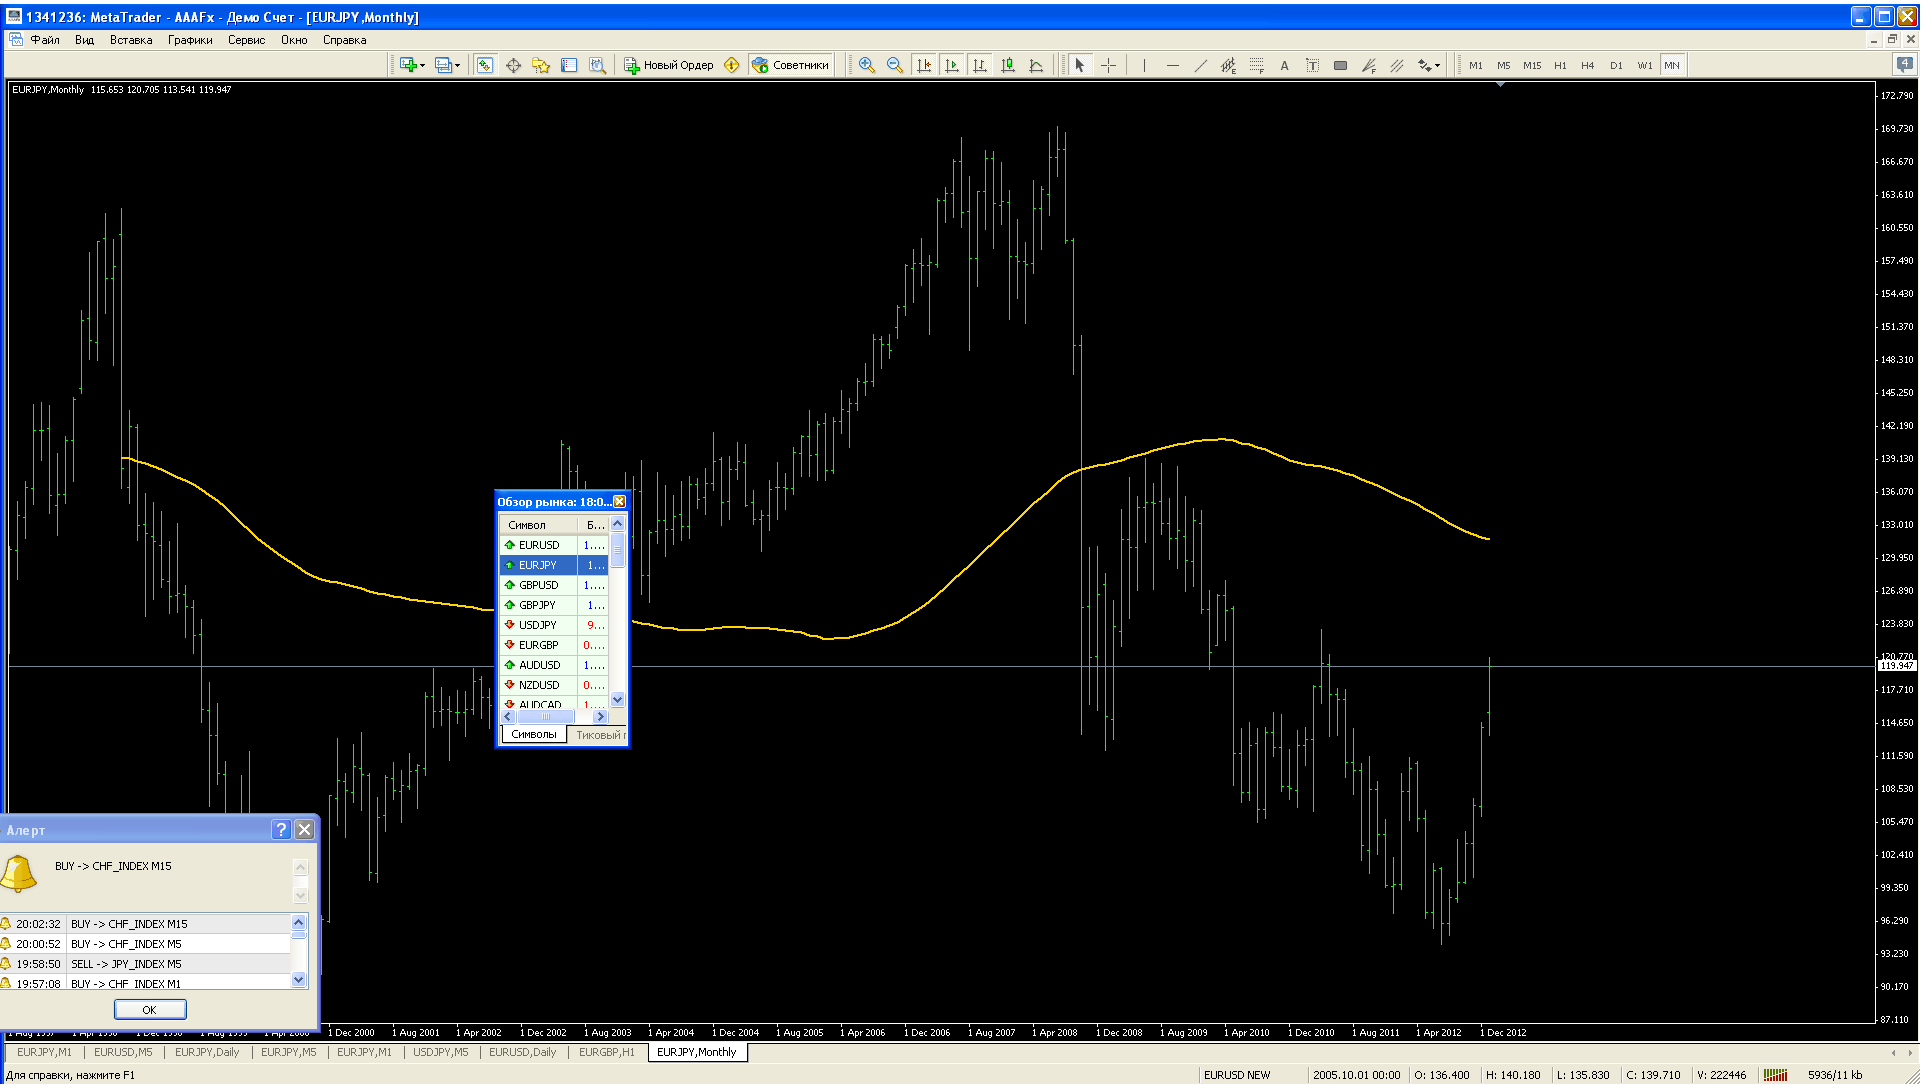Open the Navigator favorites star icon

tap(541, 66)
